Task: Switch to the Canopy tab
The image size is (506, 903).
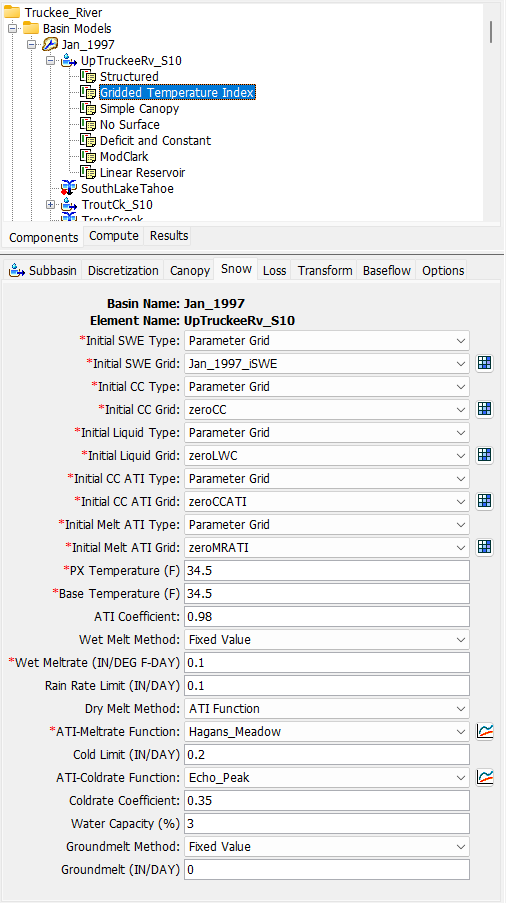Action: pos(189,270)
